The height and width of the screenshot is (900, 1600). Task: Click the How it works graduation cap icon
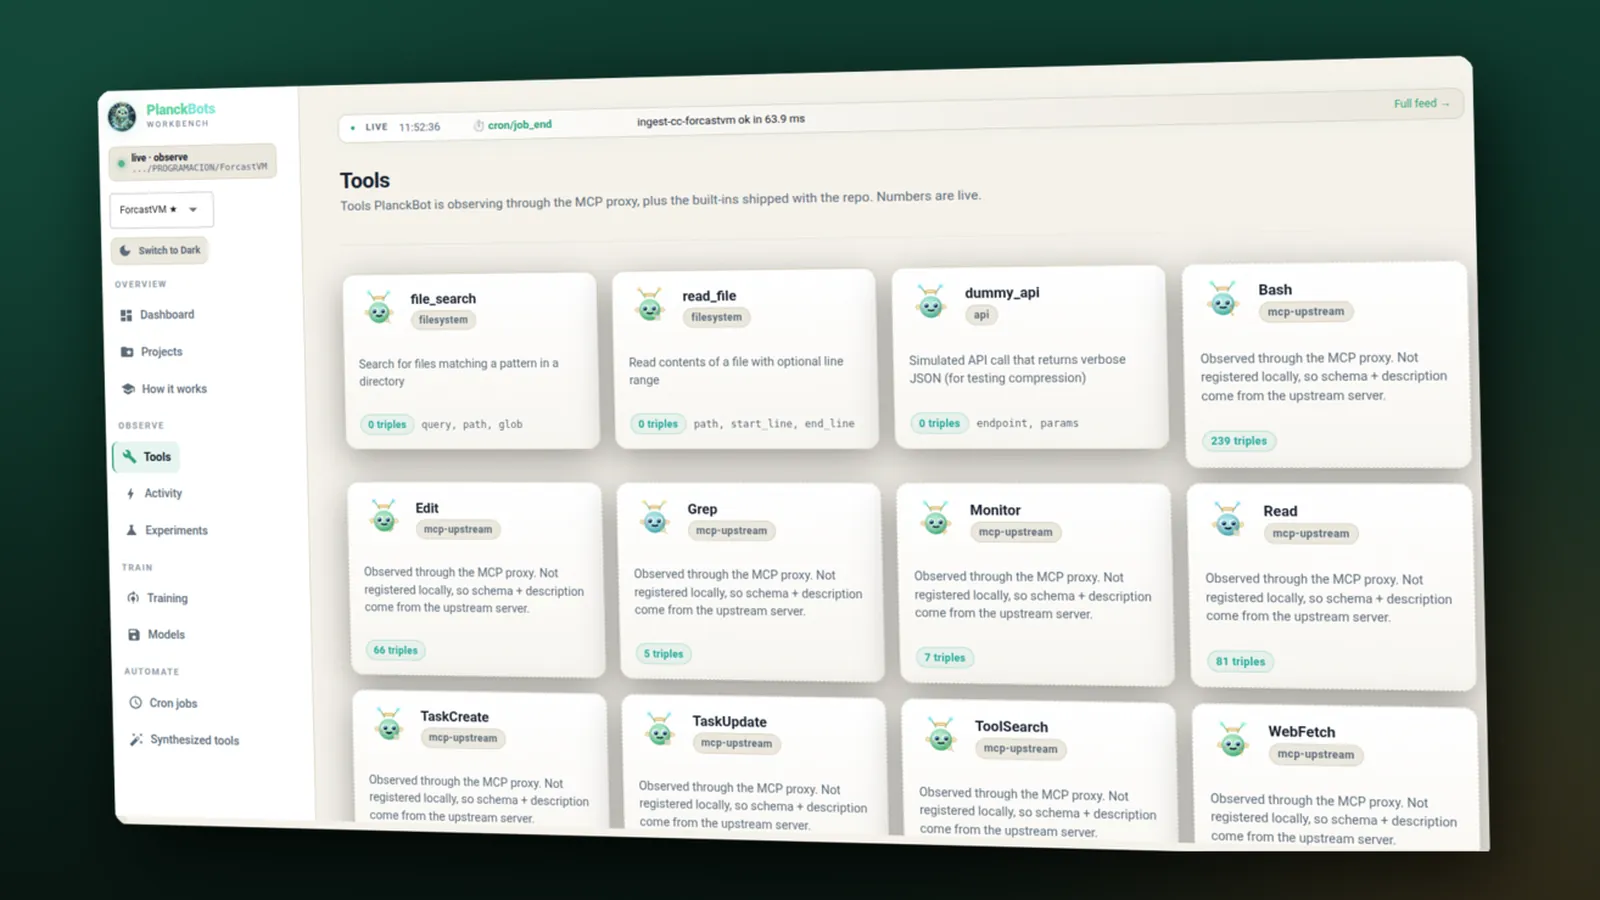(128, 389)
